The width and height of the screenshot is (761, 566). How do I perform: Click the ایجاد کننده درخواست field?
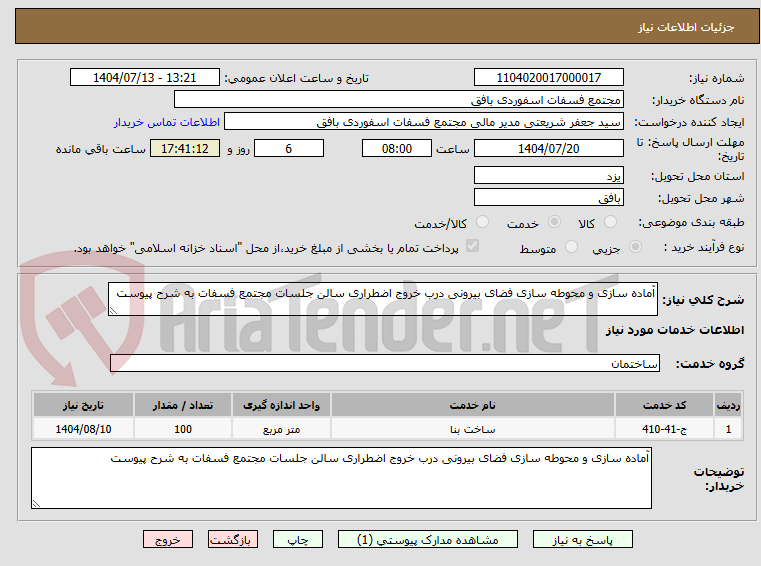(424, 122)
